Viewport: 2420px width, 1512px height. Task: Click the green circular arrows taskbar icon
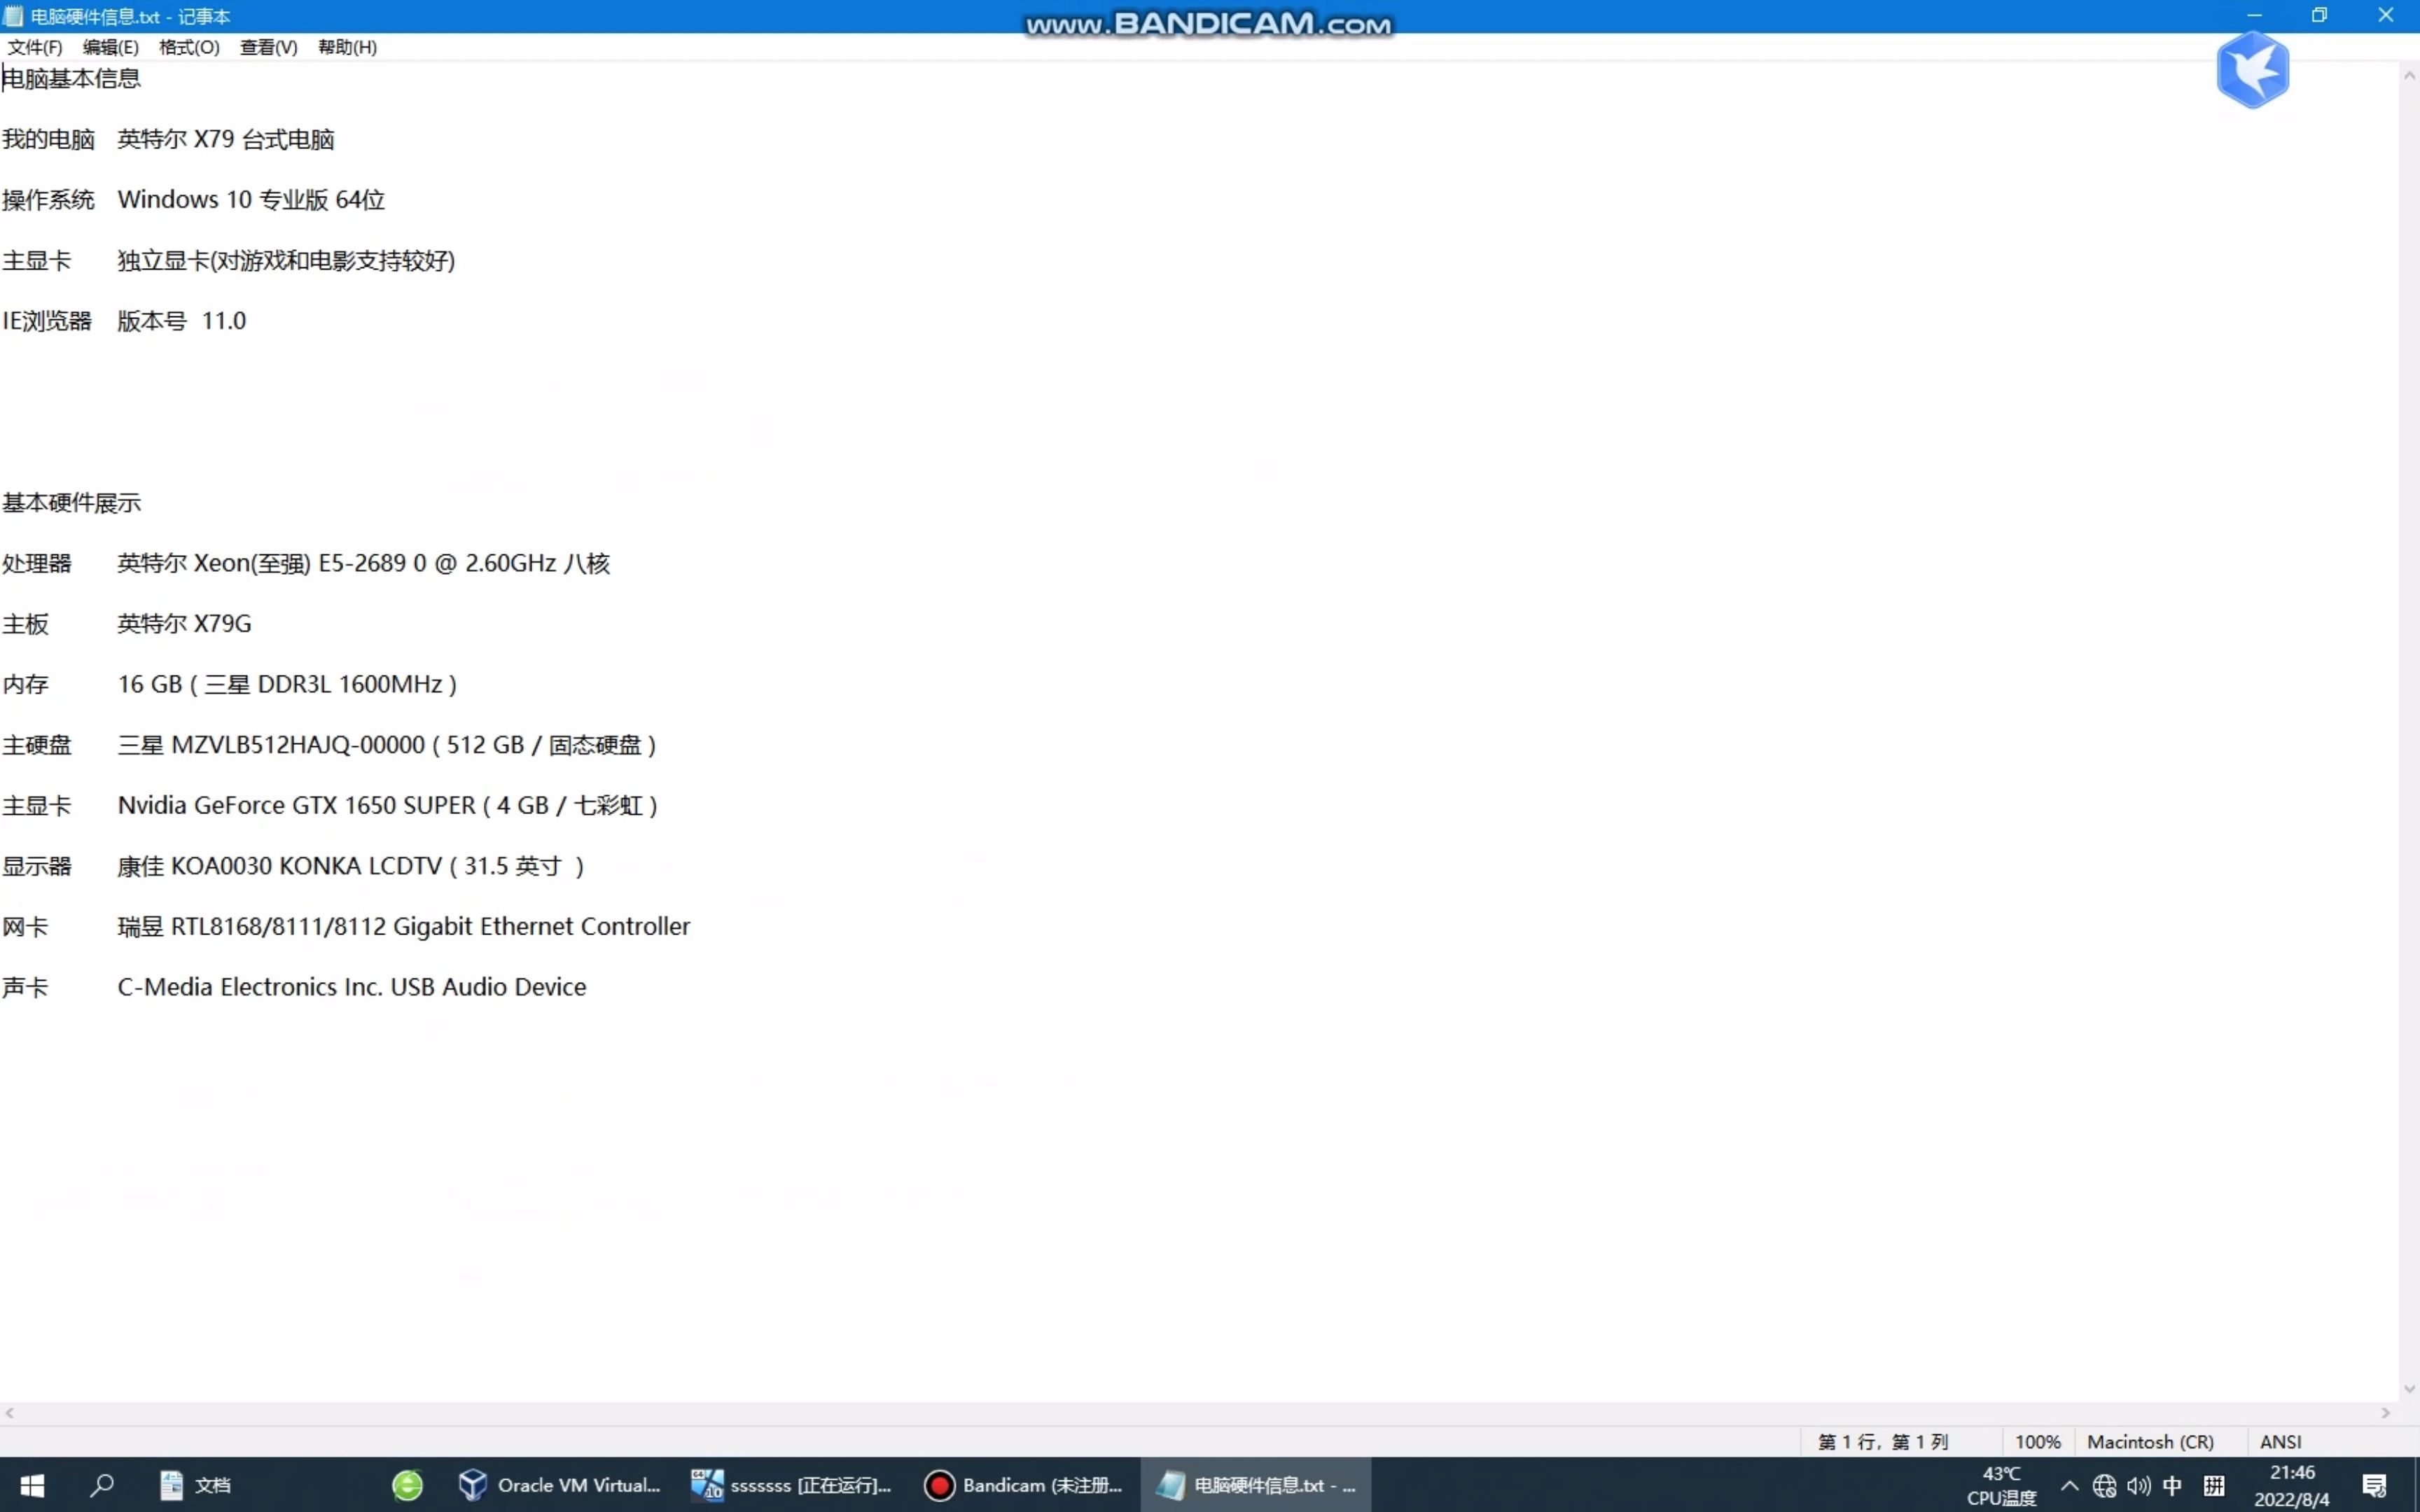pyautogui.click(x=407, y=1485)
